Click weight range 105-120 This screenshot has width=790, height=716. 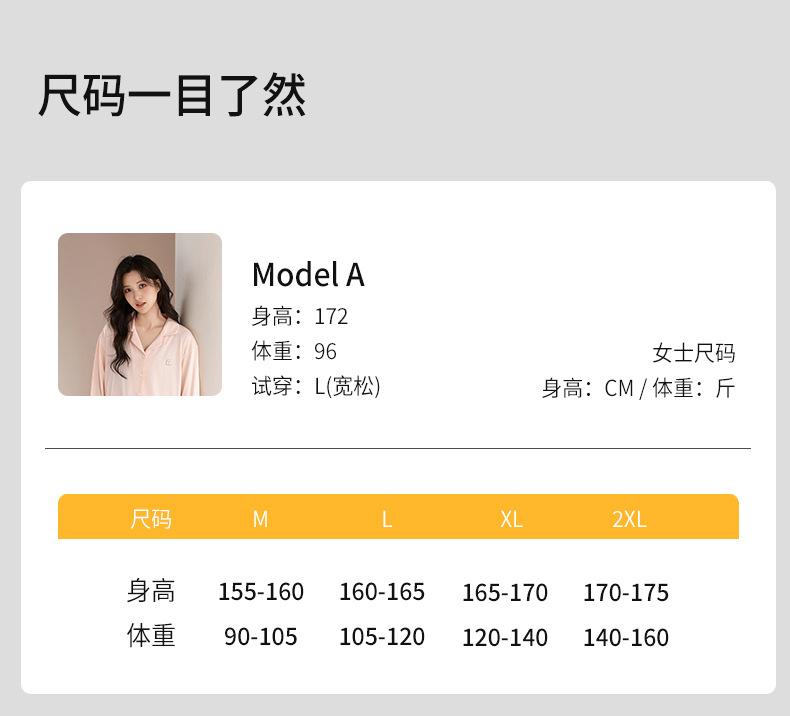click(x=382, y=637)
